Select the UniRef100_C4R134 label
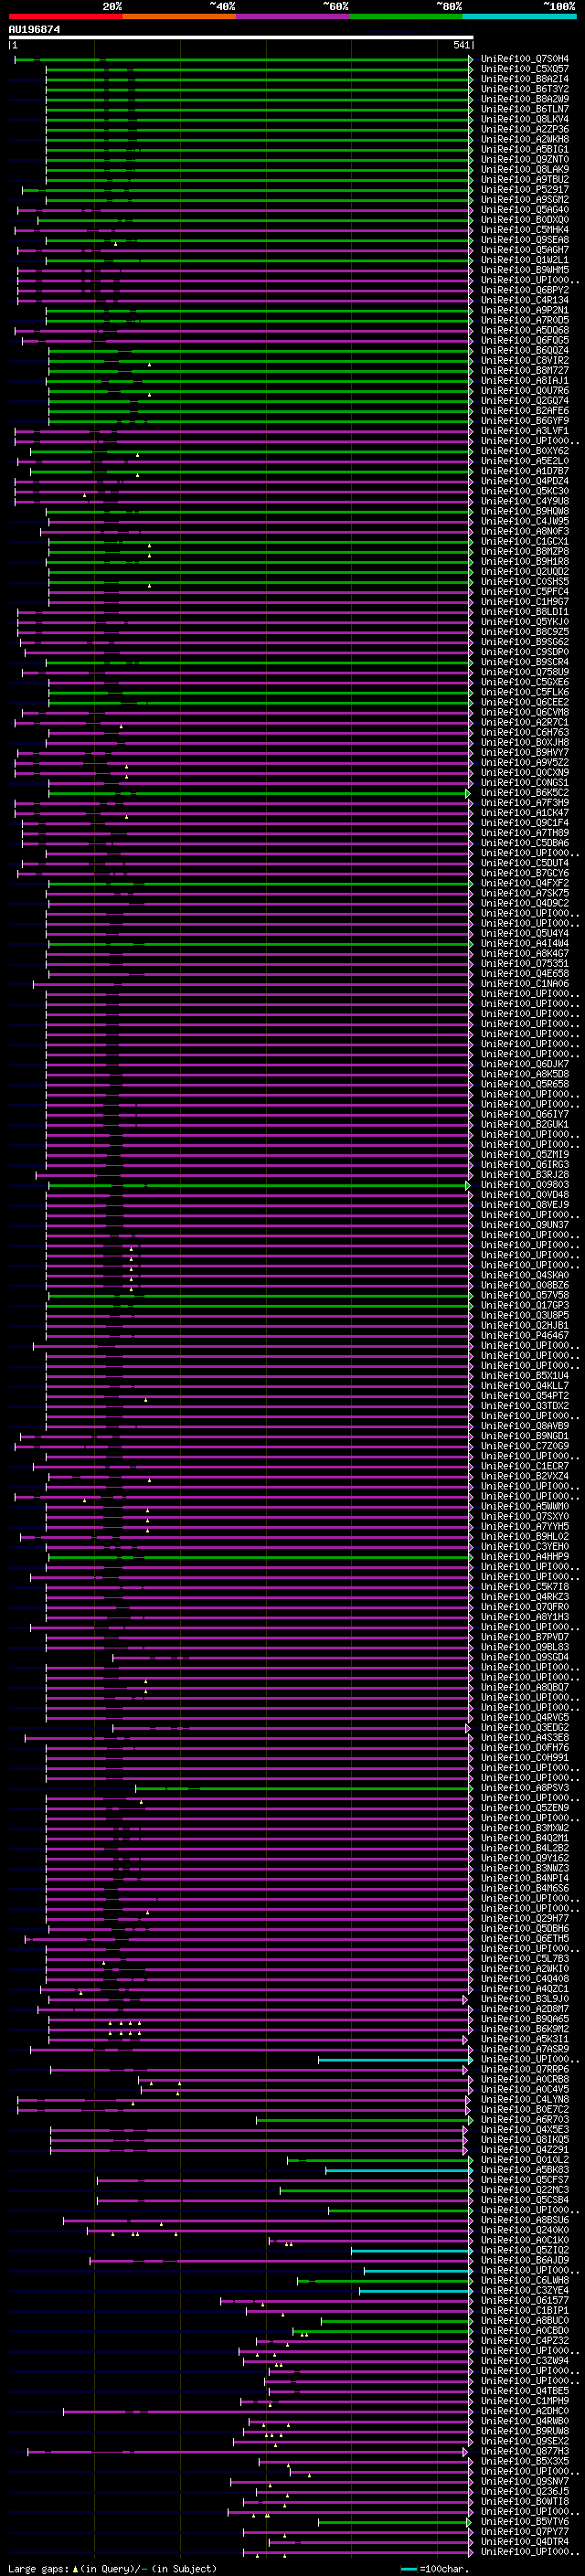The width and height of the screenshot is (585, 2576). point(525,300)
